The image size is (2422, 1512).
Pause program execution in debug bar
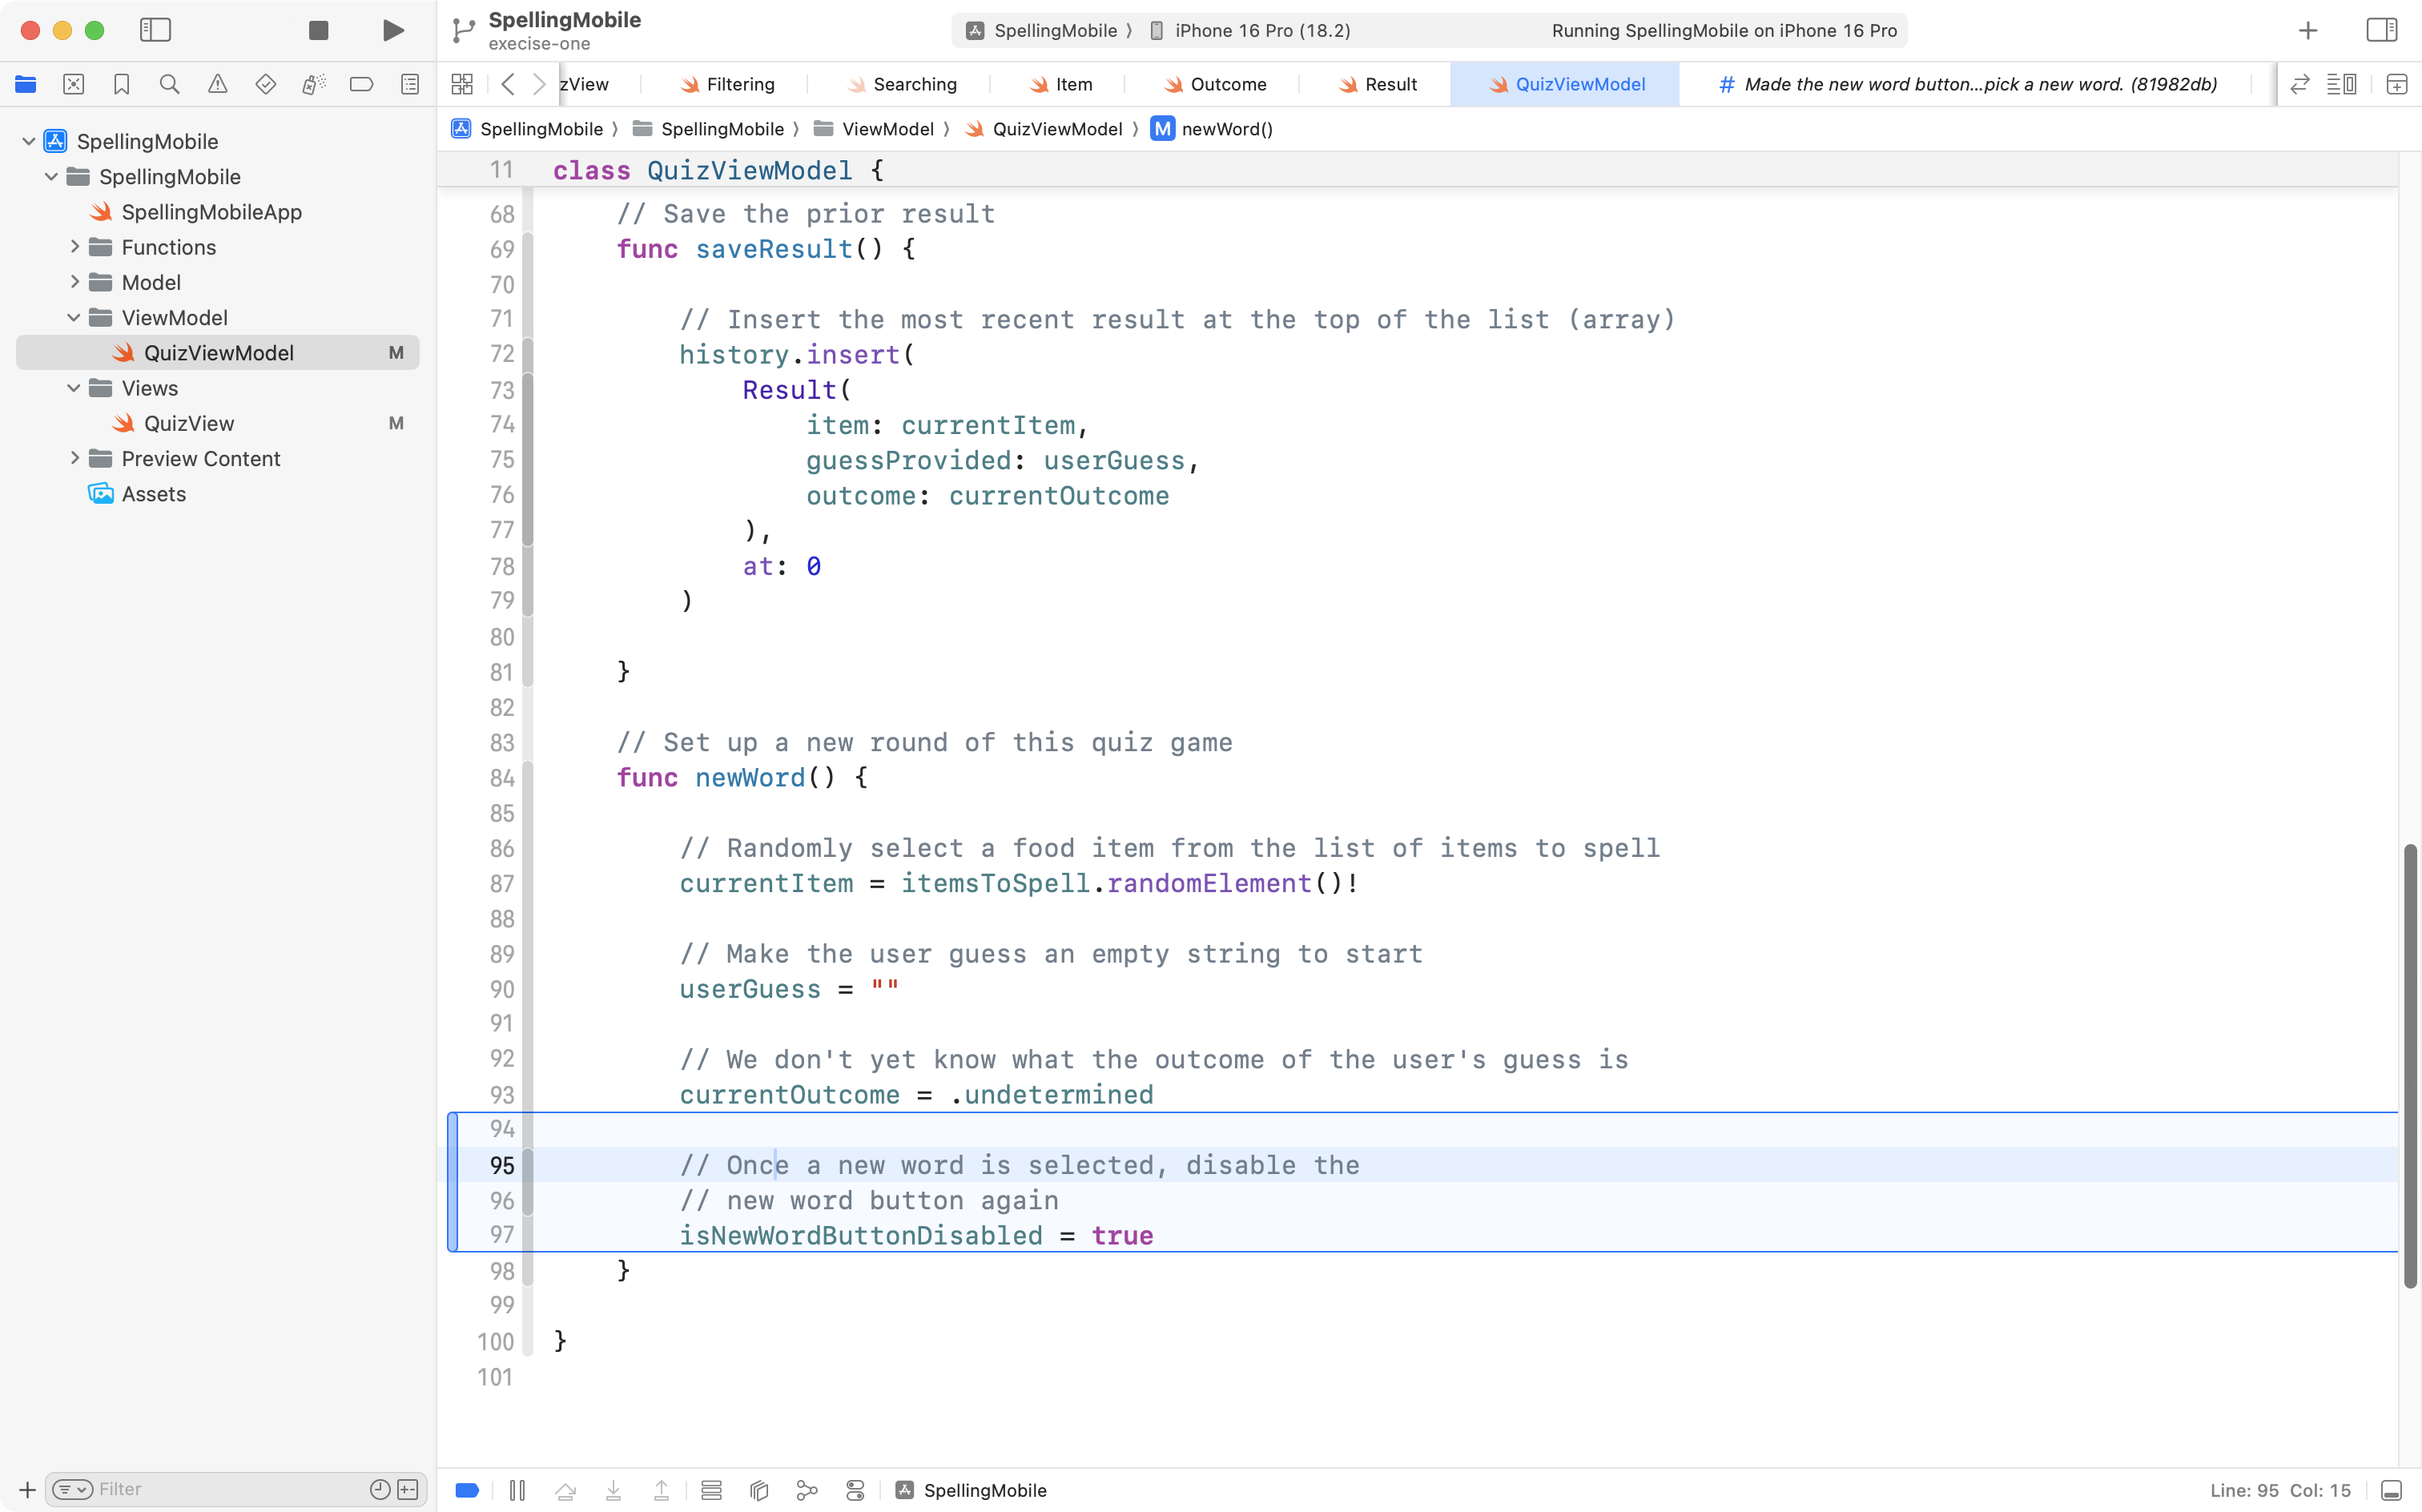click(x=517, y=1490)
